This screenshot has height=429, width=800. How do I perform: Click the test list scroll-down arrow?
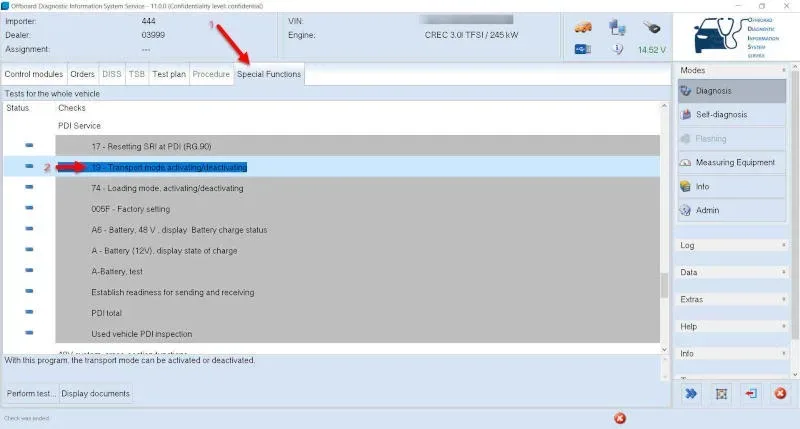664,349
